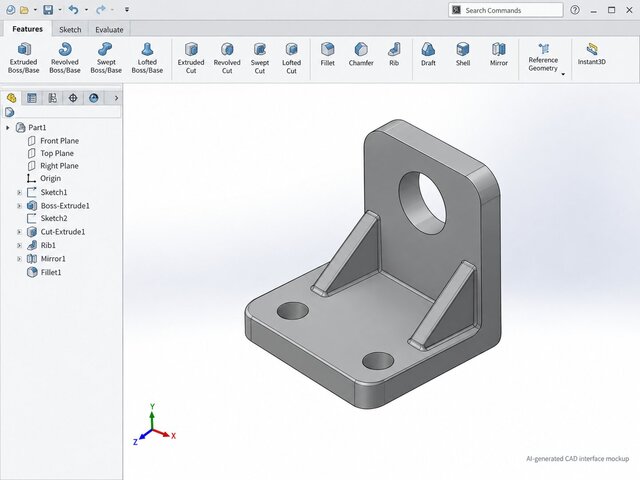
Task: Switch to the Features tab
Action: coord(27,29)
